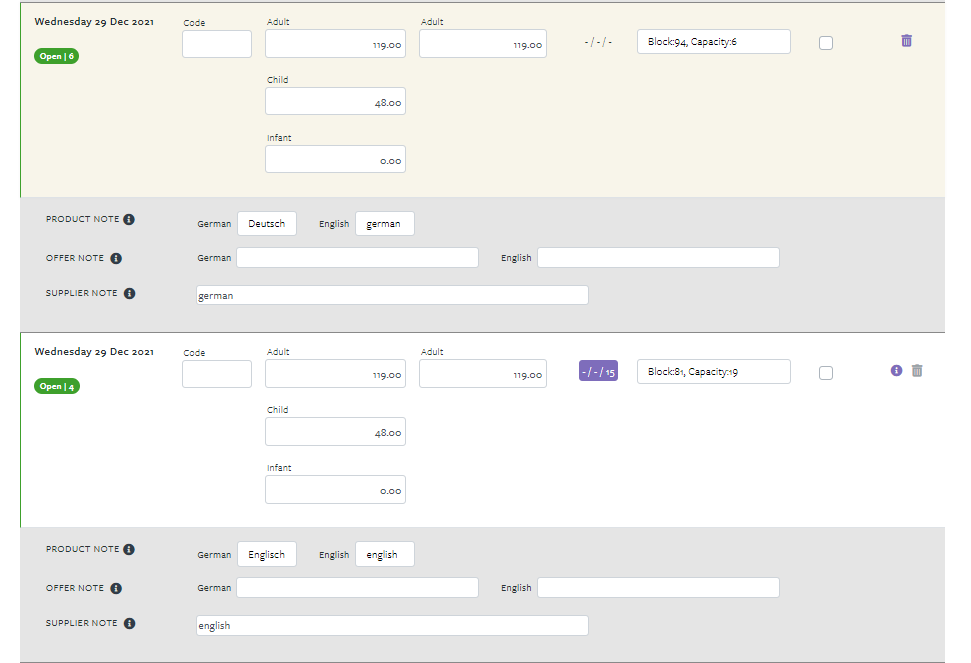Screen dimensions: 971x663
Task: Click the purple '- / - / 15' badge
Action: point(598,370)
